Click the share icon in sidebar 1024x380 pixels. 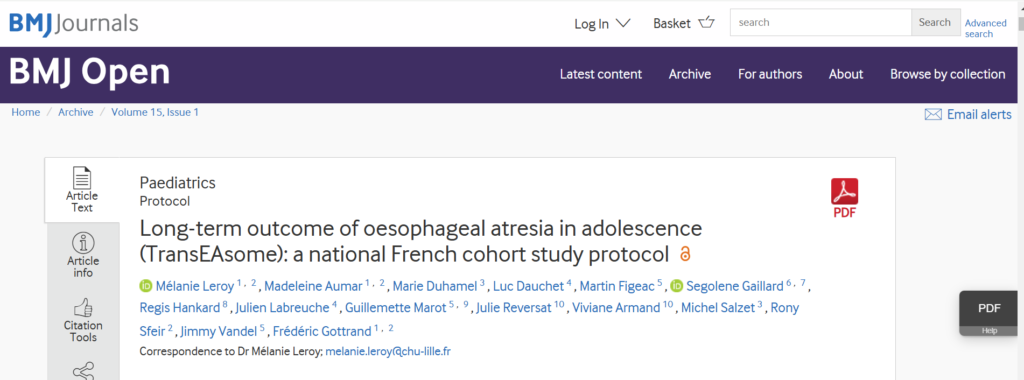click(83, 371)
